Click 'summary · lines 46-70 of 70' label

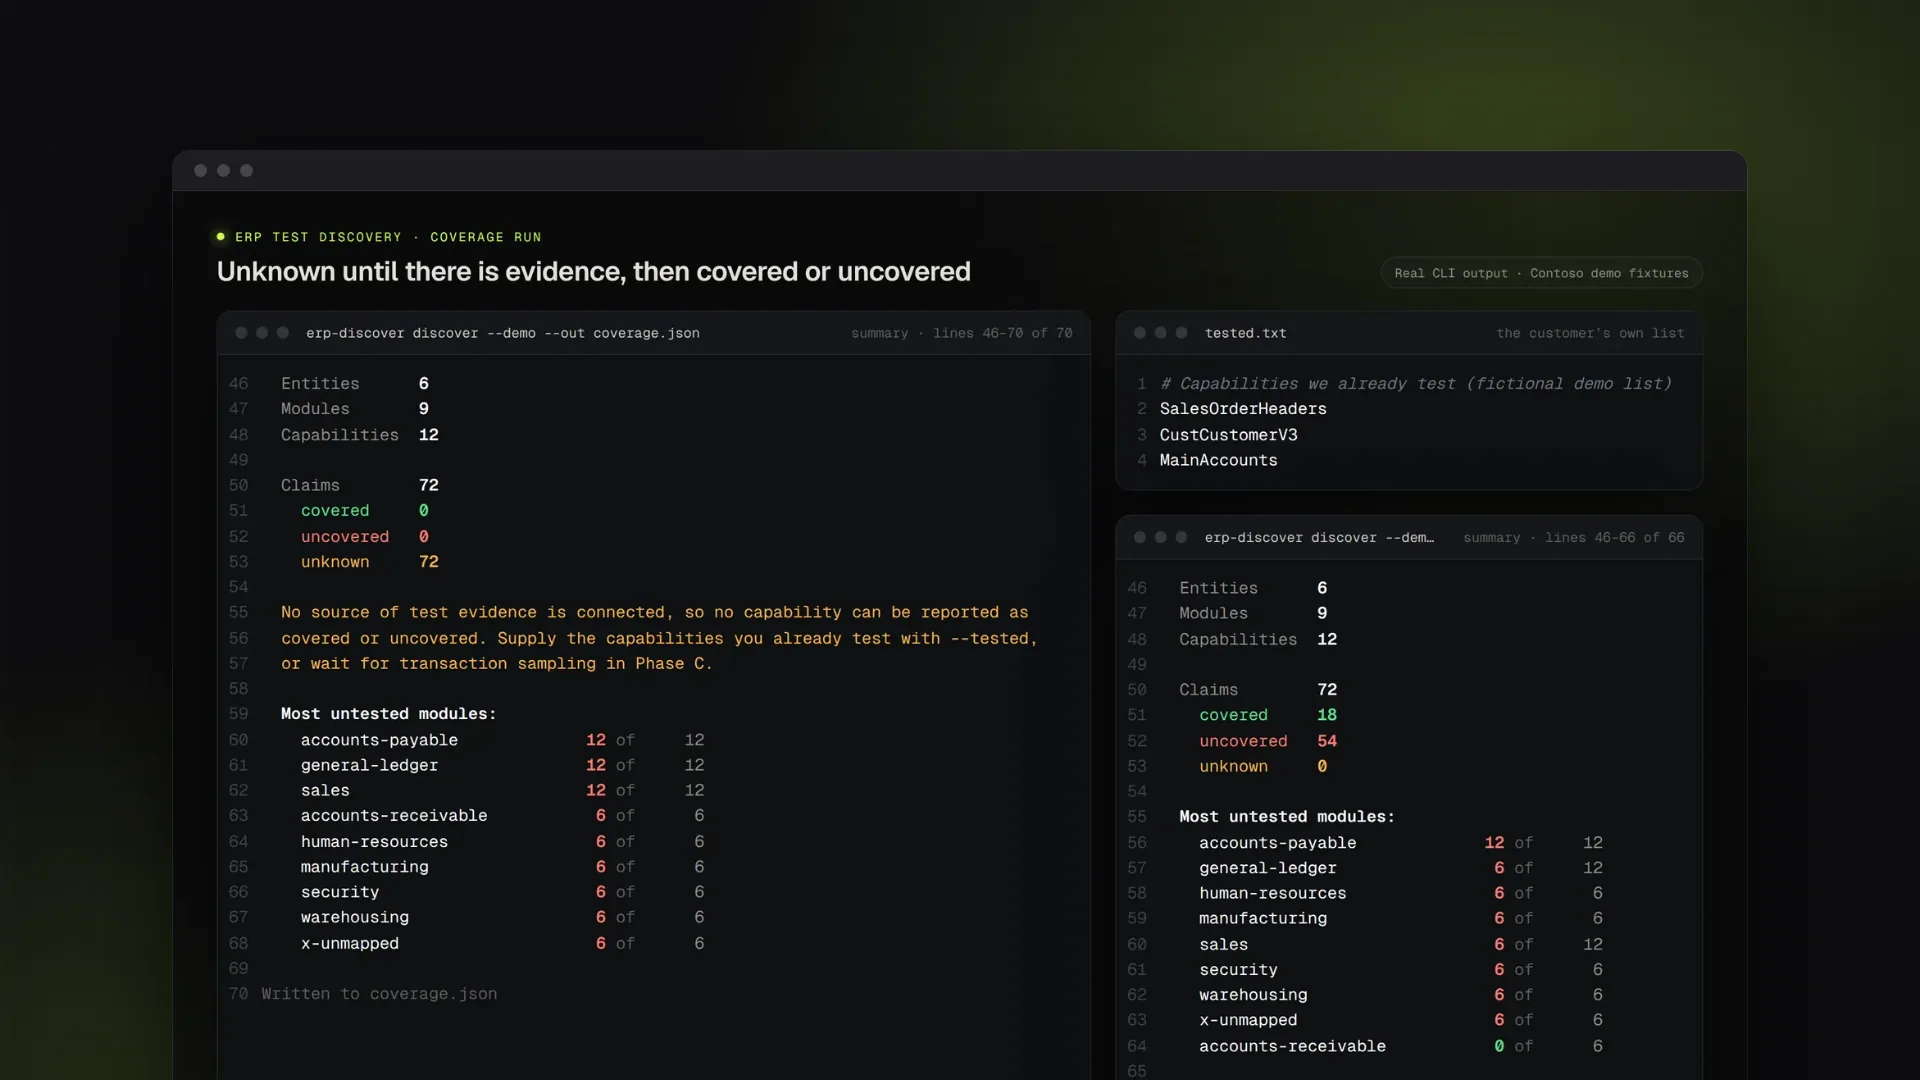pos(962,333)
